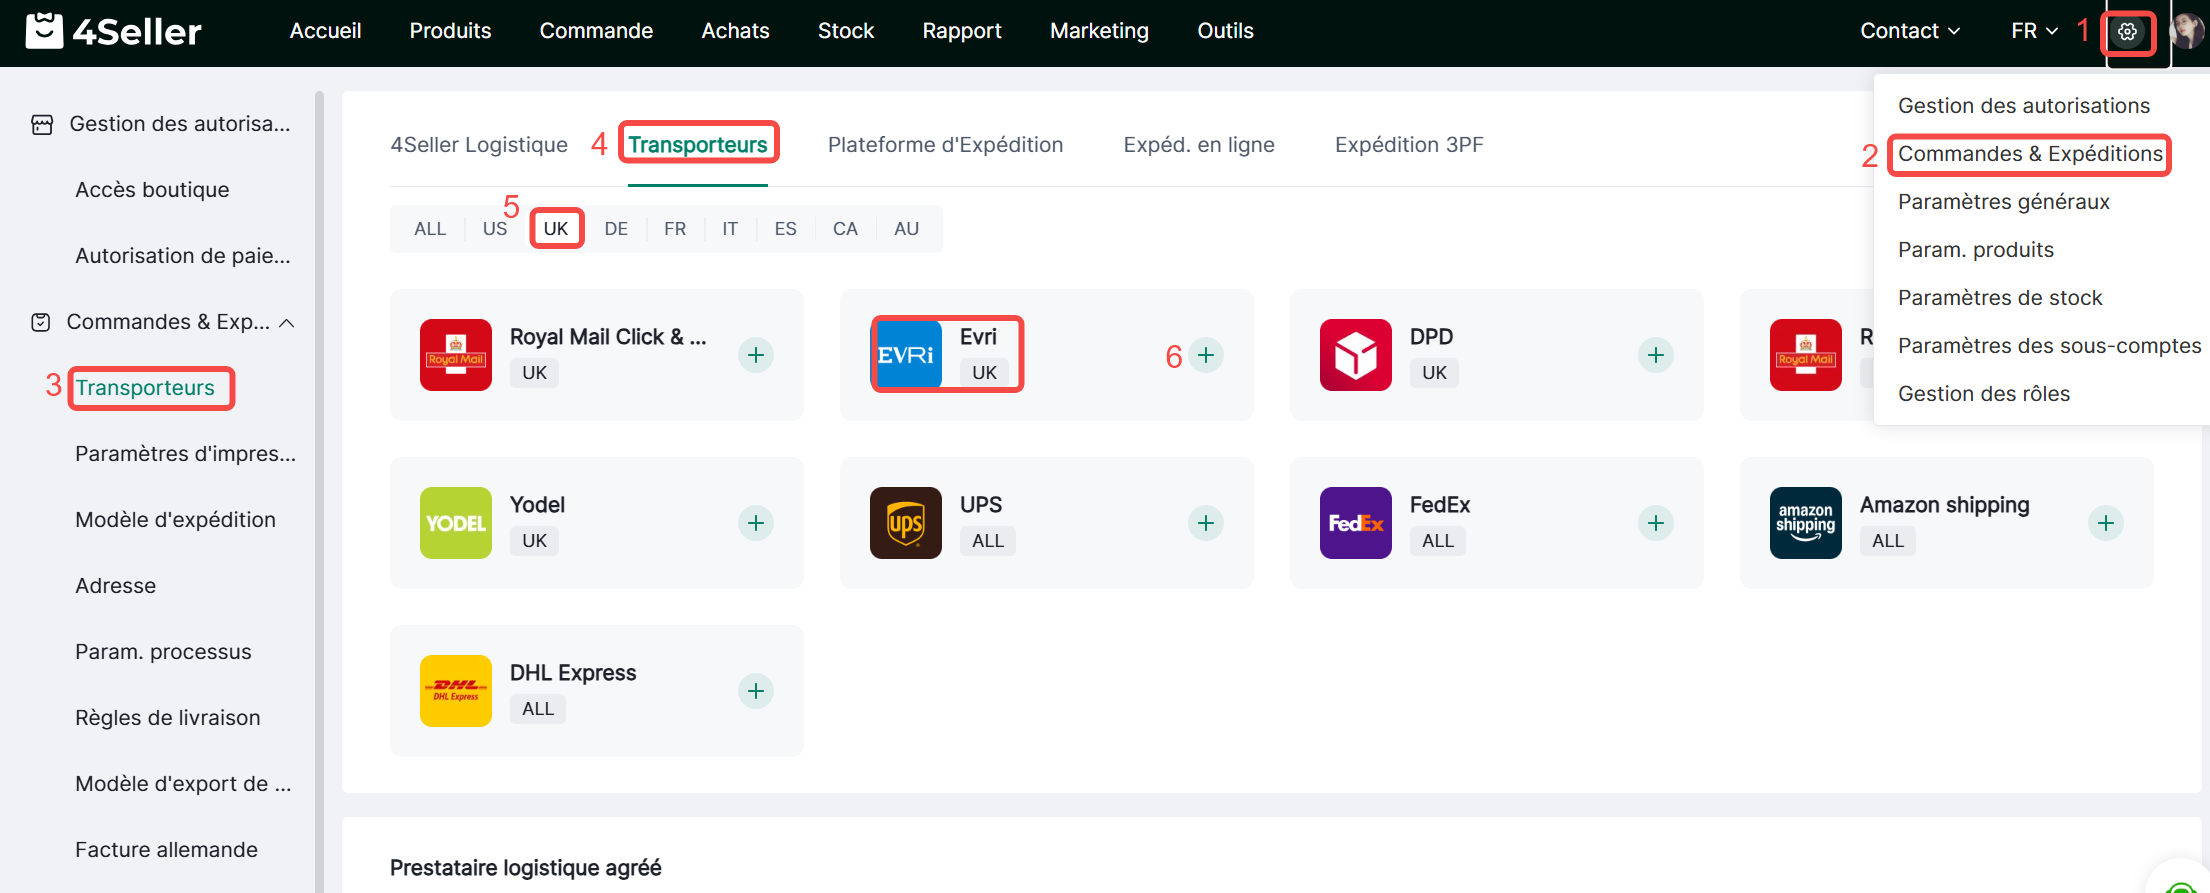The height and width of the screenshot is (893, 2210).
Task: Click the 4Seller logo
Action: (113, 32)
